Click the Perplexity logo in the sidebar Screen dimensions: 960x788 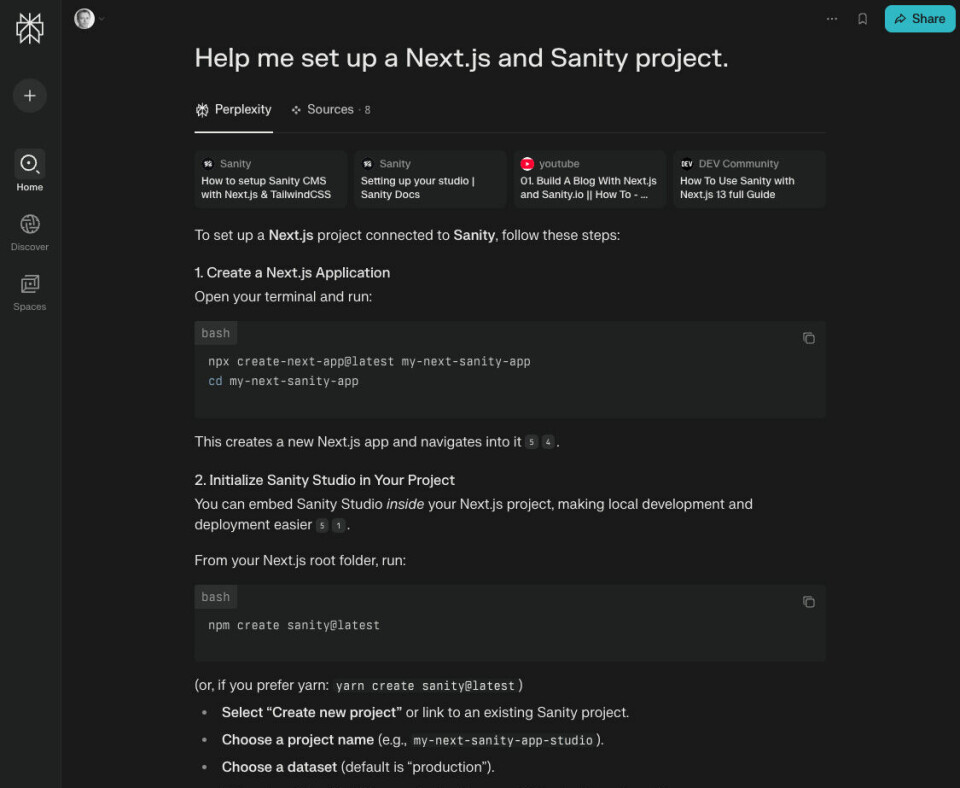tap(29, 28)
